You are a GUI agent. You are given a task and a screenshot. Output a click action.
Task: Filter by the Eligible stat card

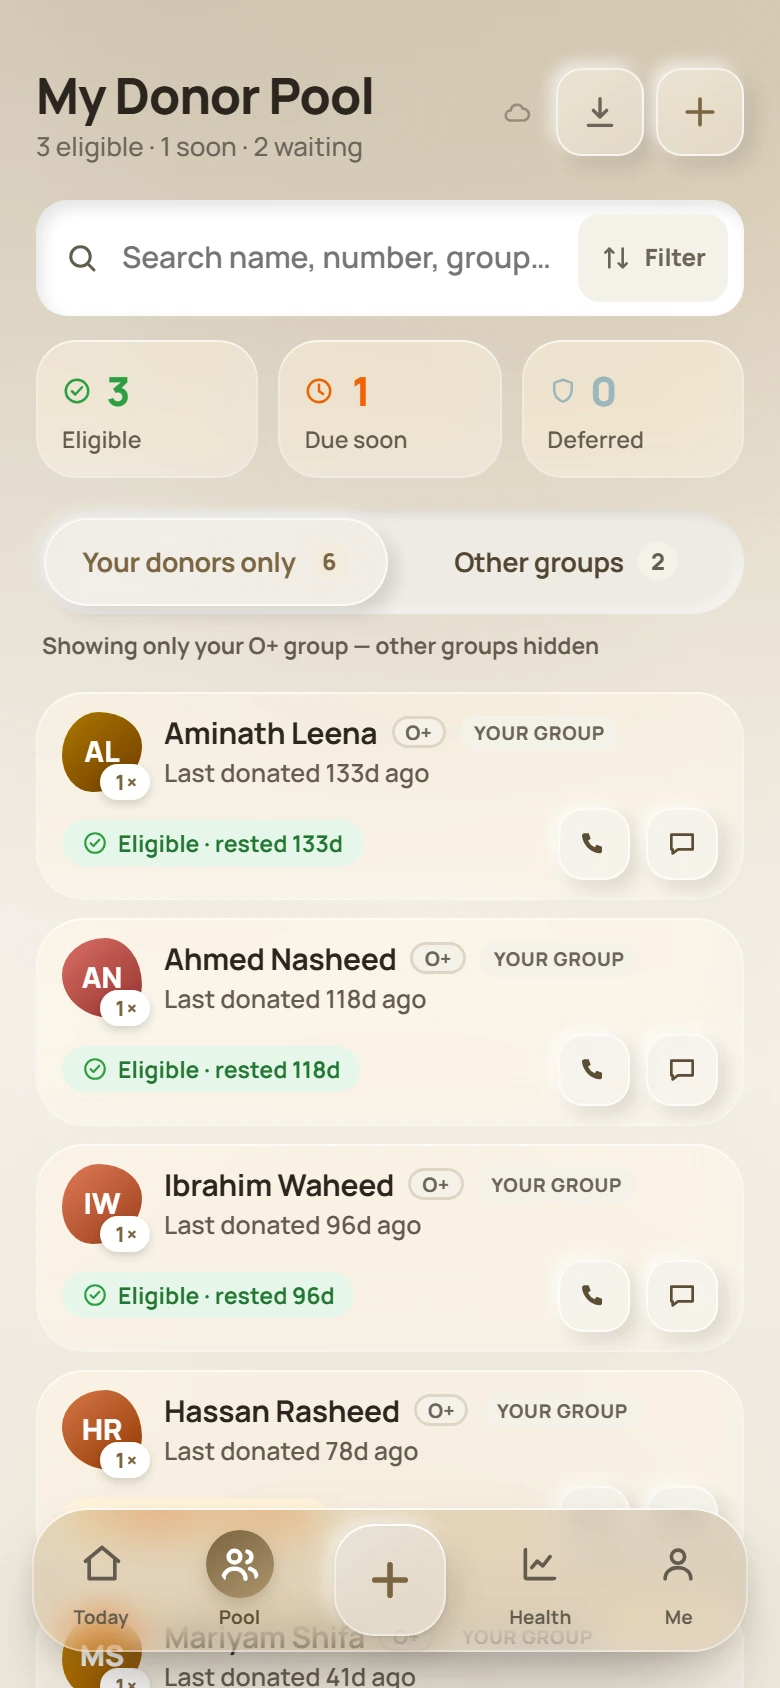[147, 409]
